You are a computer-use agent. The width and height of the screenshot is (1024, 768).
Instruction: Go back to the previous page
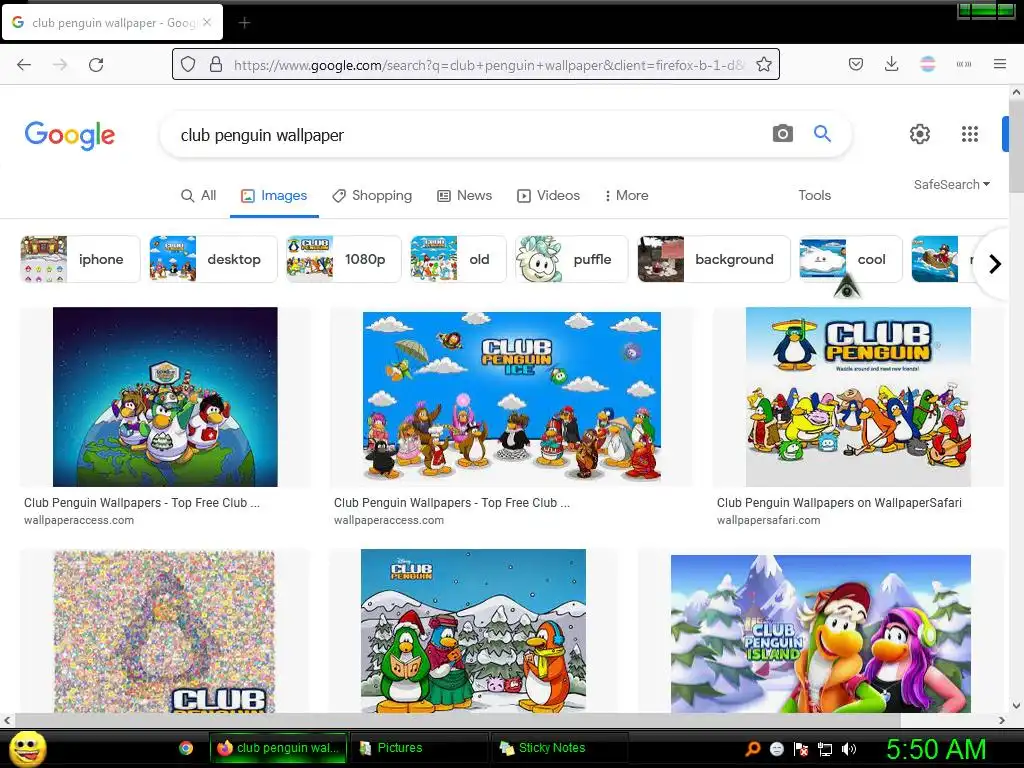(x=24, y=65)
